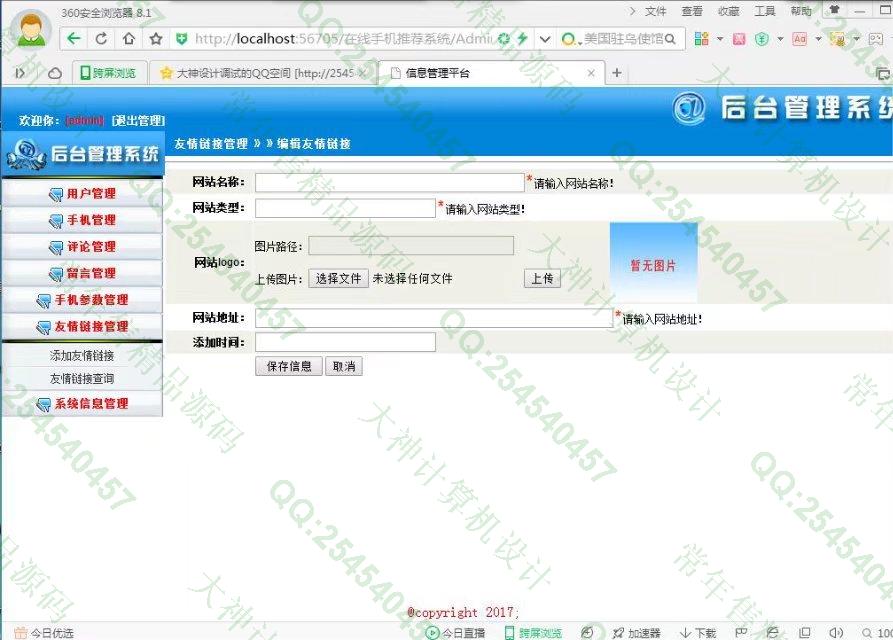This screenshot has width=893, height=640.
Task: Open the 工具 menu in the browser
Action: tap(764, 11)
